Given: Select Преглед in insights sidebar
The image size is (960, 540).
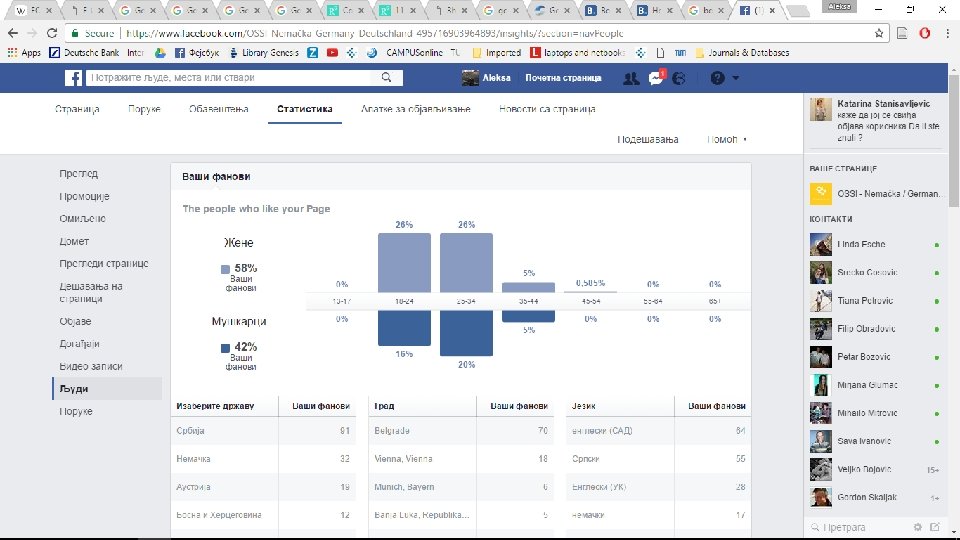Looking at the screenshot, I should pos(78,174).
